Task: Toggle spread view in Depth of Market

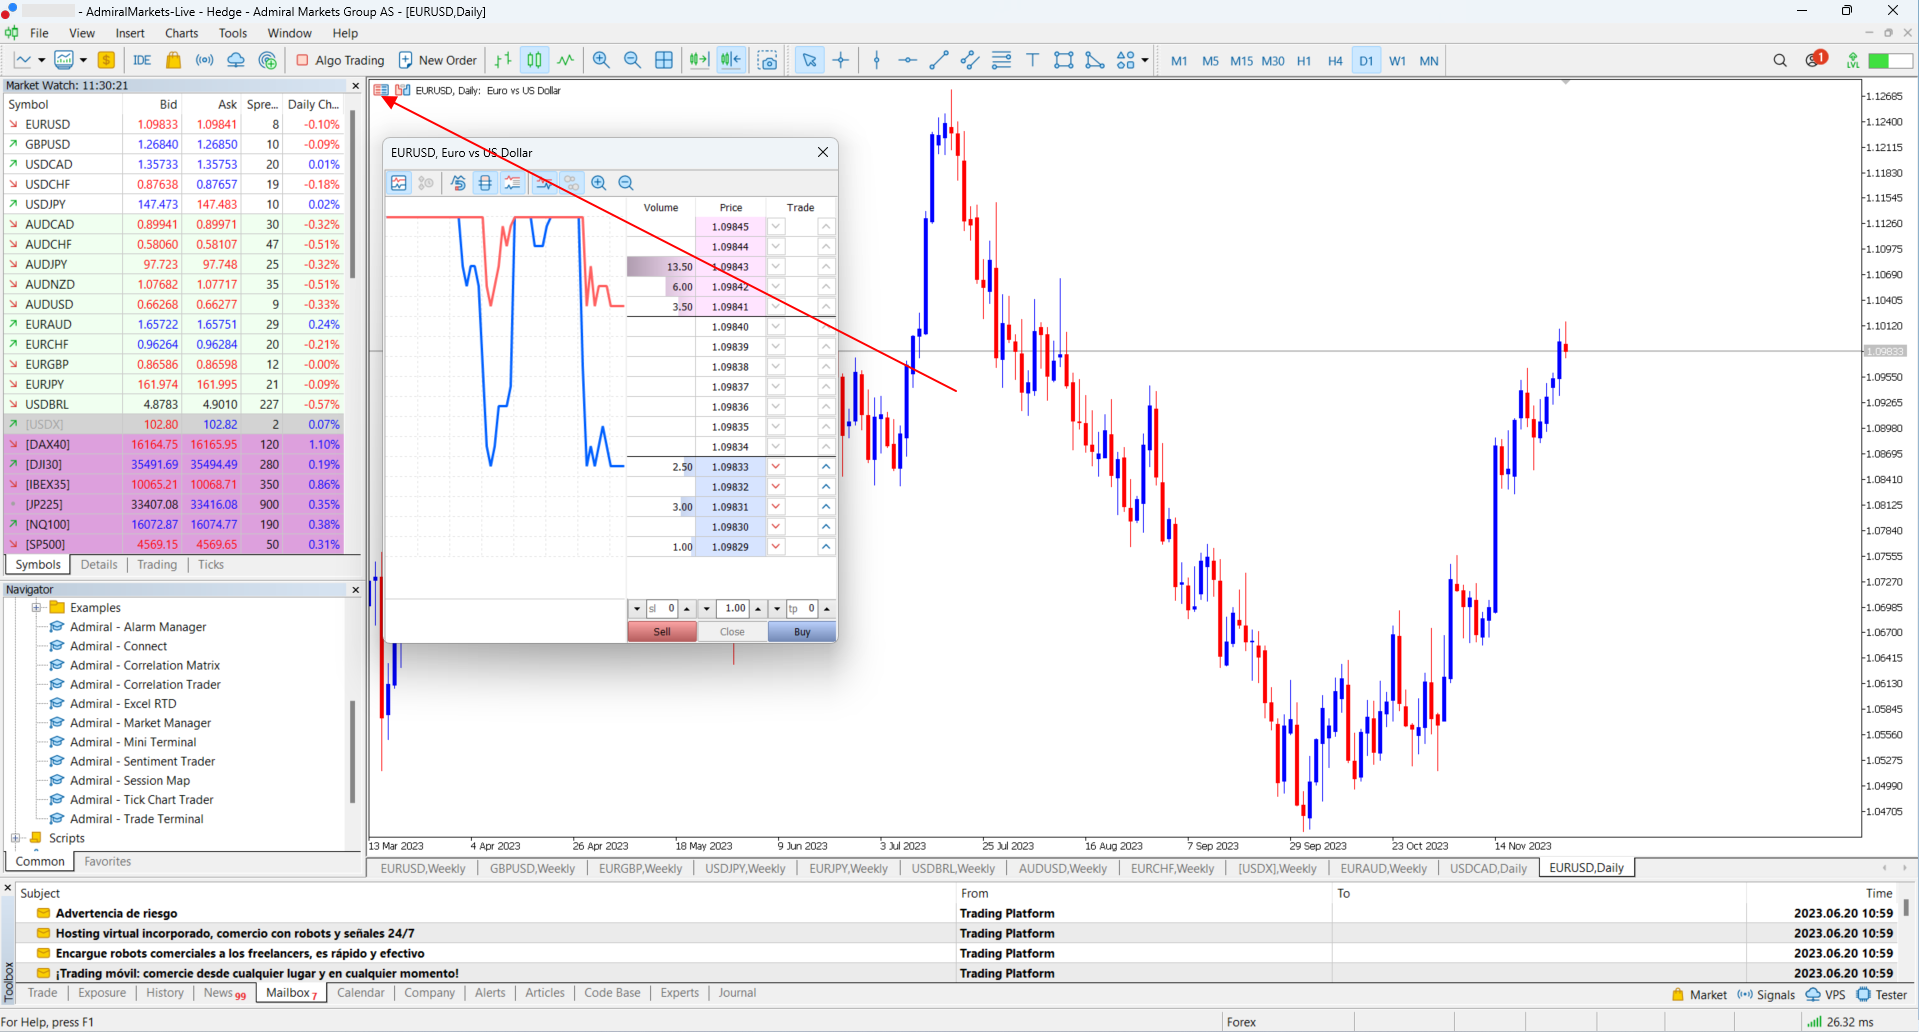Action: tap(485, 183)
